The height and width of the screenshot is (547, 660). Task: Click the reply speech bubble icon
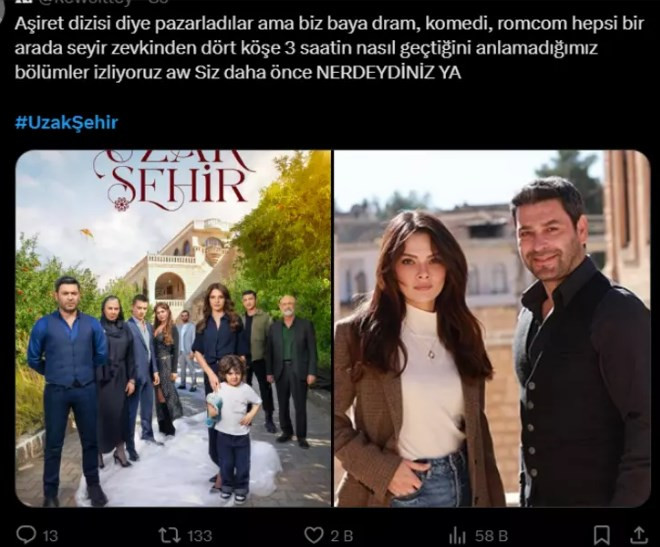pyautogui.click(x=26, y=535)
